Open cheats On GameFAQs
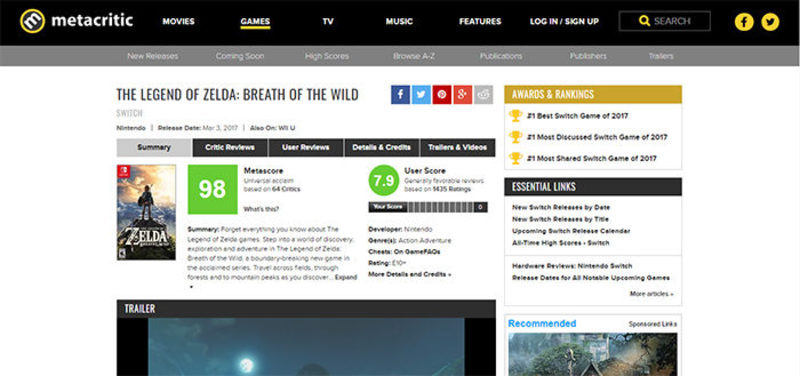The width and height of the screenshot is (800, 376). (417, 252)
